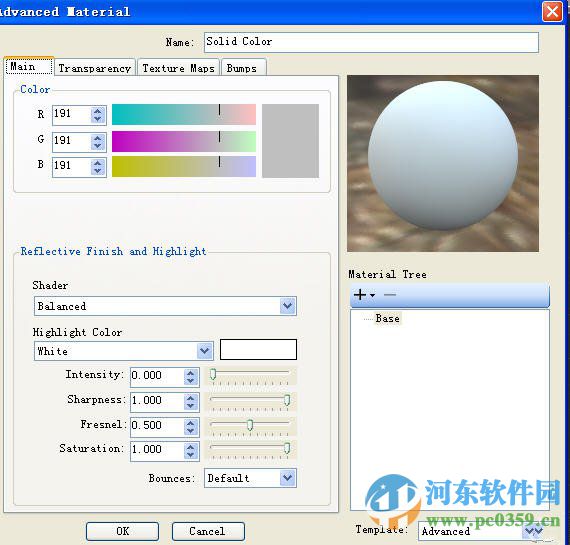
Task: Select the Base item in Material Tree
Action: tap(388, 318)
